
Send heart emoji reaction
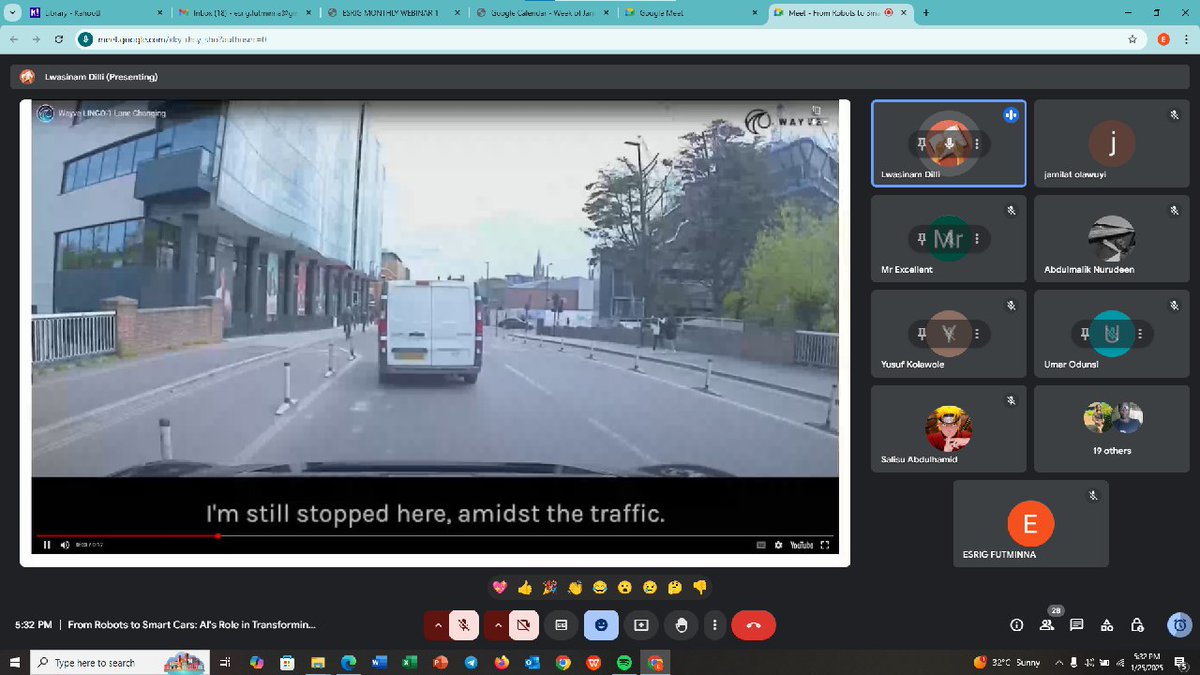[x=500, y=587]
